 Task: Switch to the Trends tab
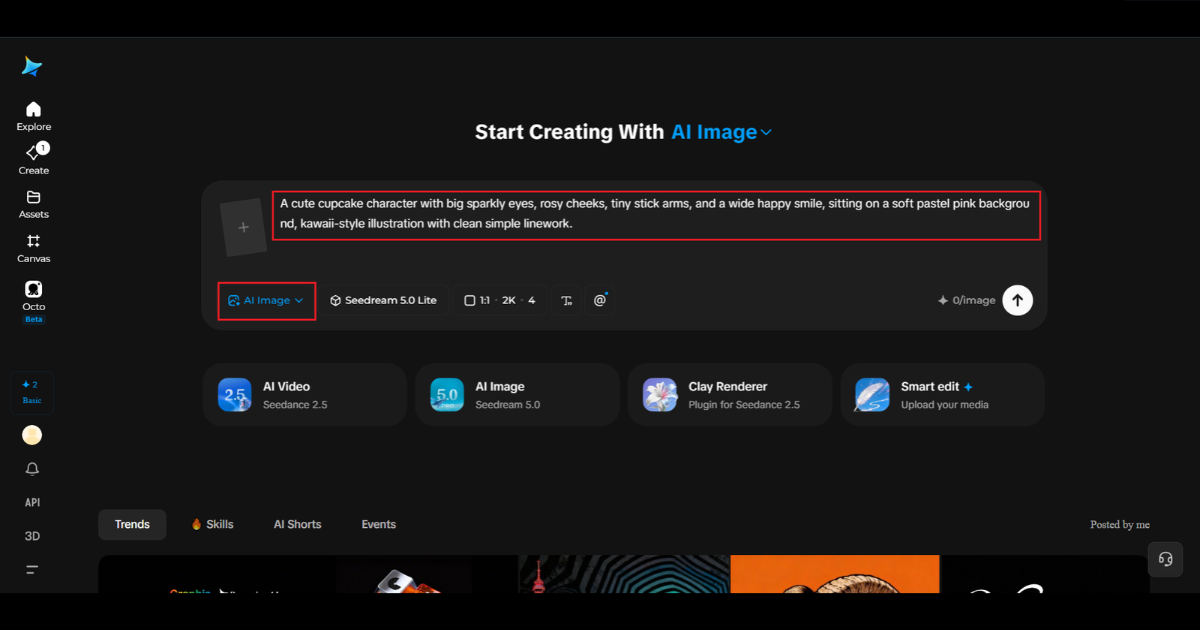132,524
